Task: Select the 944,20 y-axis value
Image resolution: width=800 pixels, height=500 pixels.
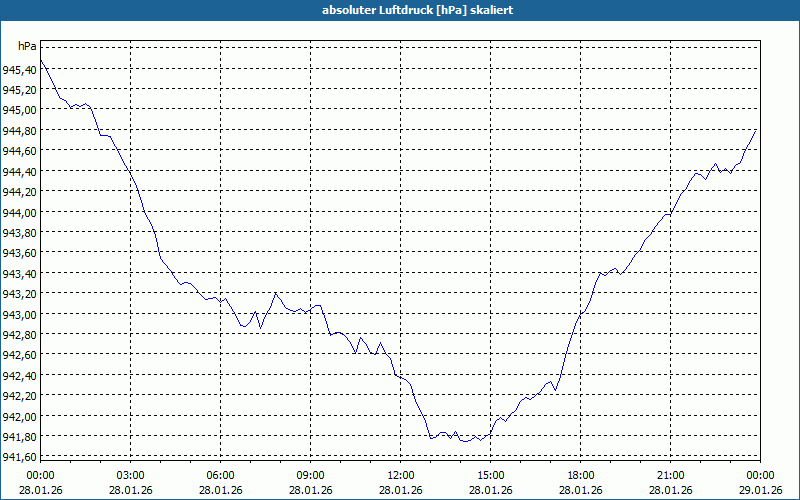Action: [x=19, y=192]
